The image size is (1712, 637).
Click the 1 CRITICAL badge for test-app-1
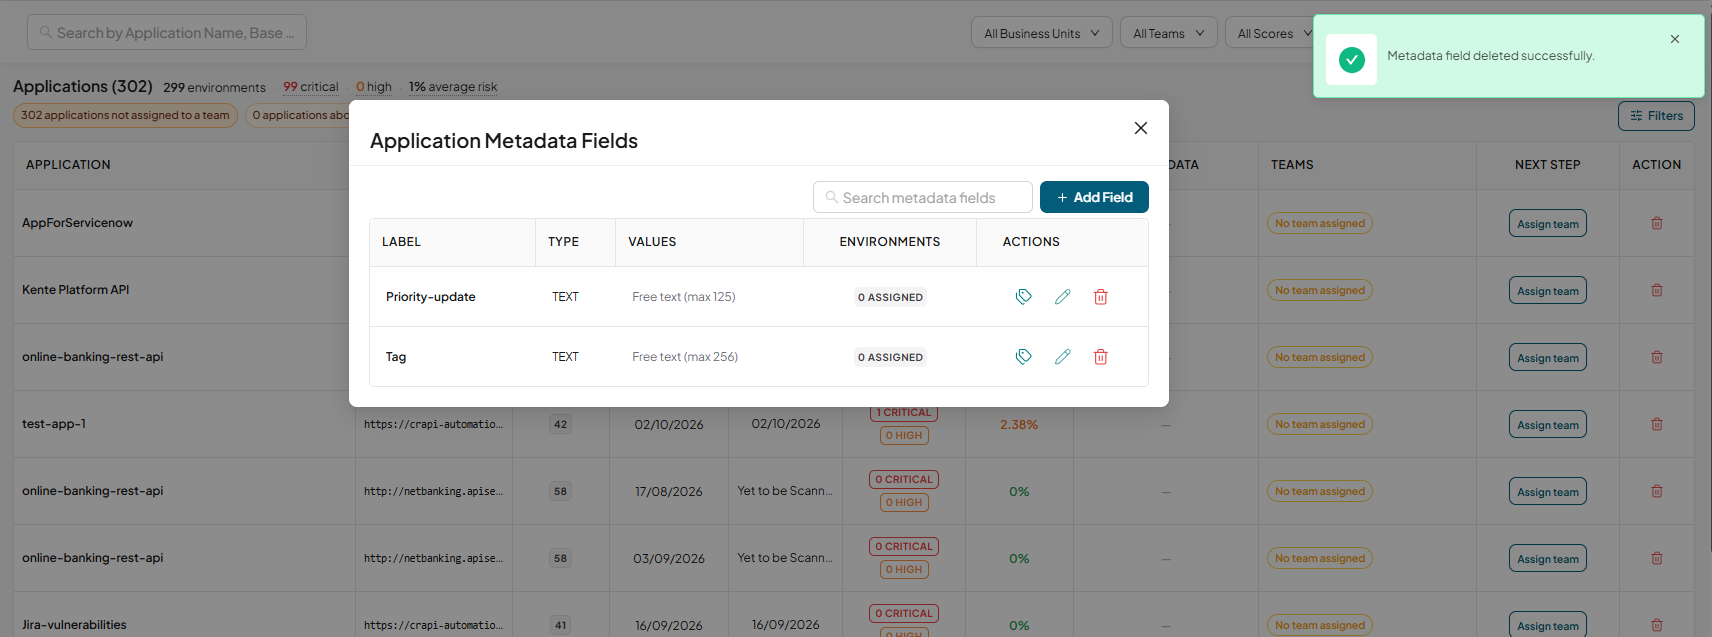tap(904, 413)
